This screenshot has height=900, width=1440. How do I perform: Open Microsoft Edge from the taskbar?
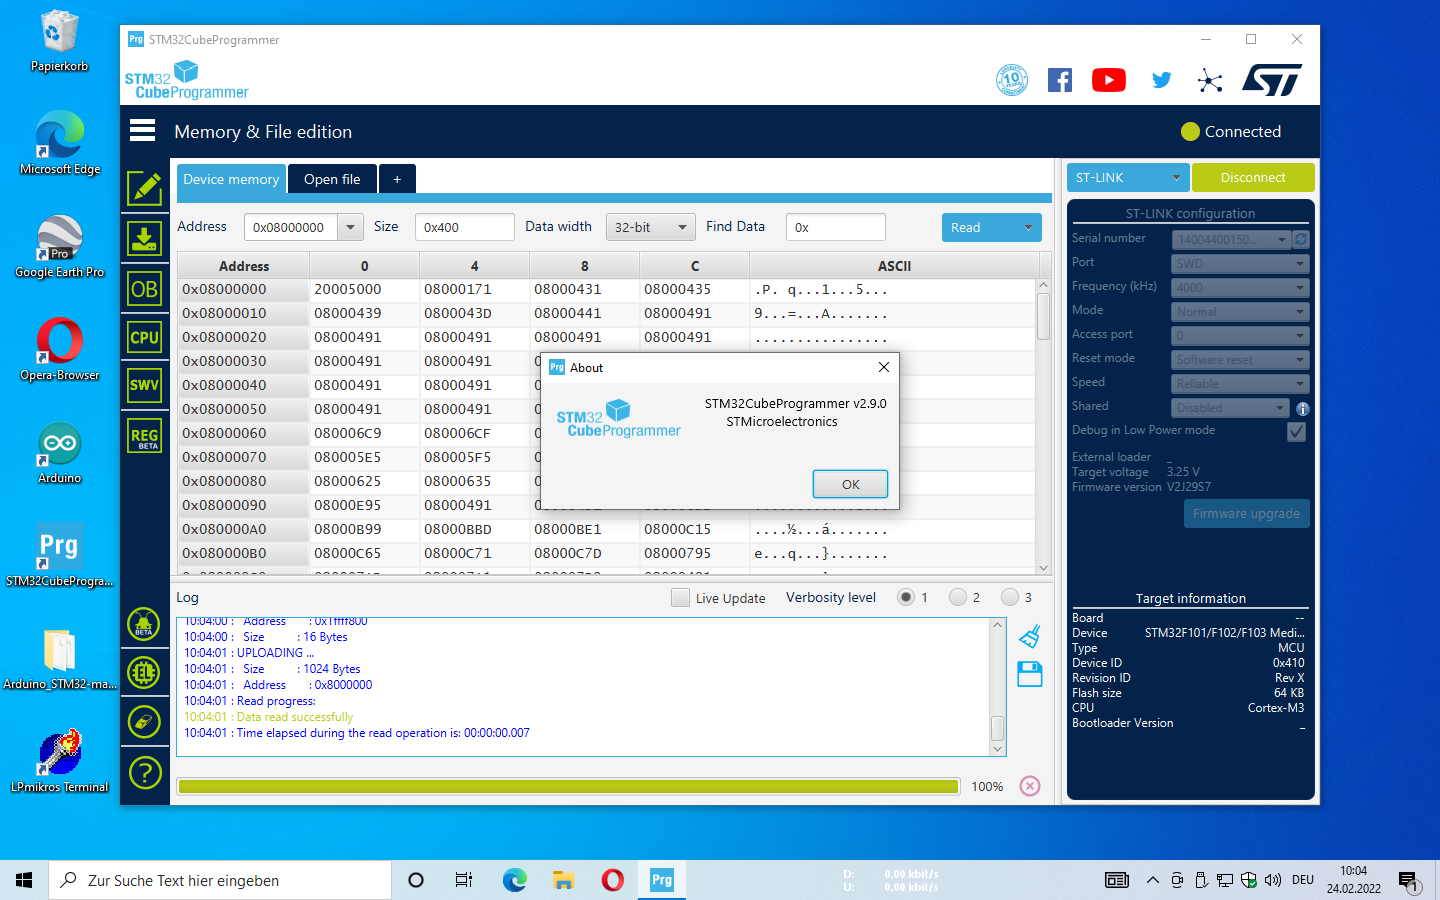pos(515,880)
